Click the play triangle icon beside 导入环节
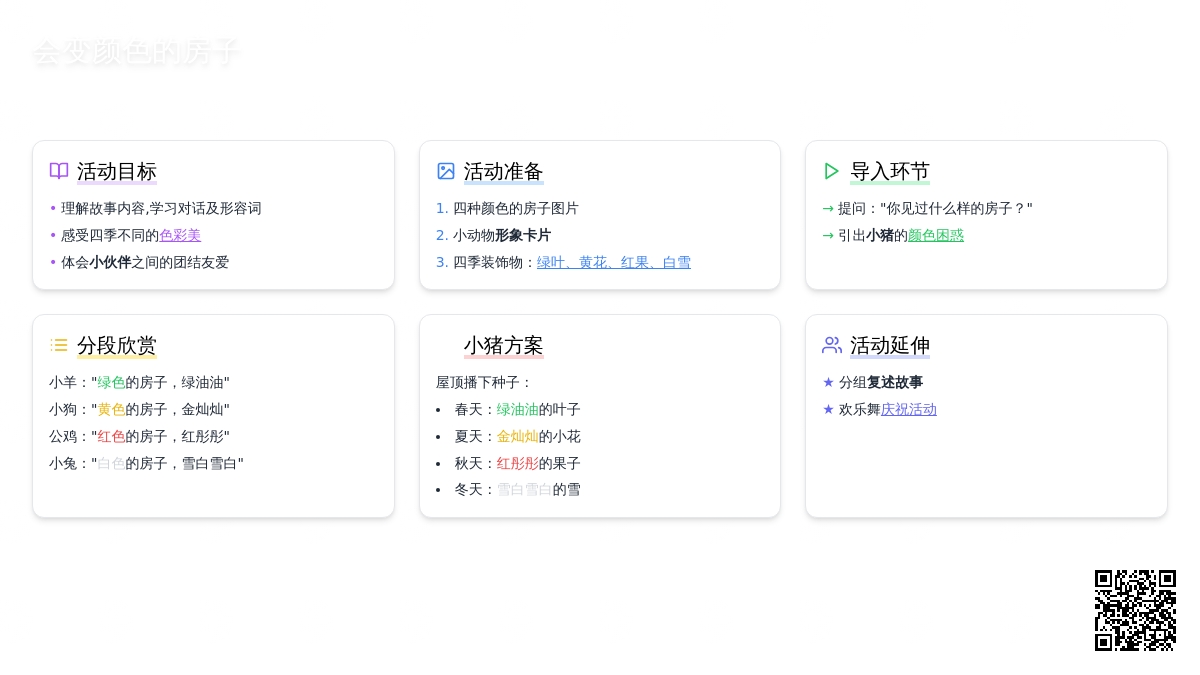The height and width of the screenshot is (675, 1200). (x=832, y=171)
